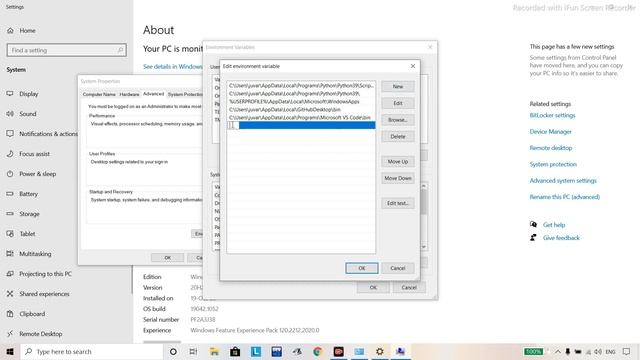Open Power & sleep settings
This screenshot has height=360, width=640.
coord(38,174)
